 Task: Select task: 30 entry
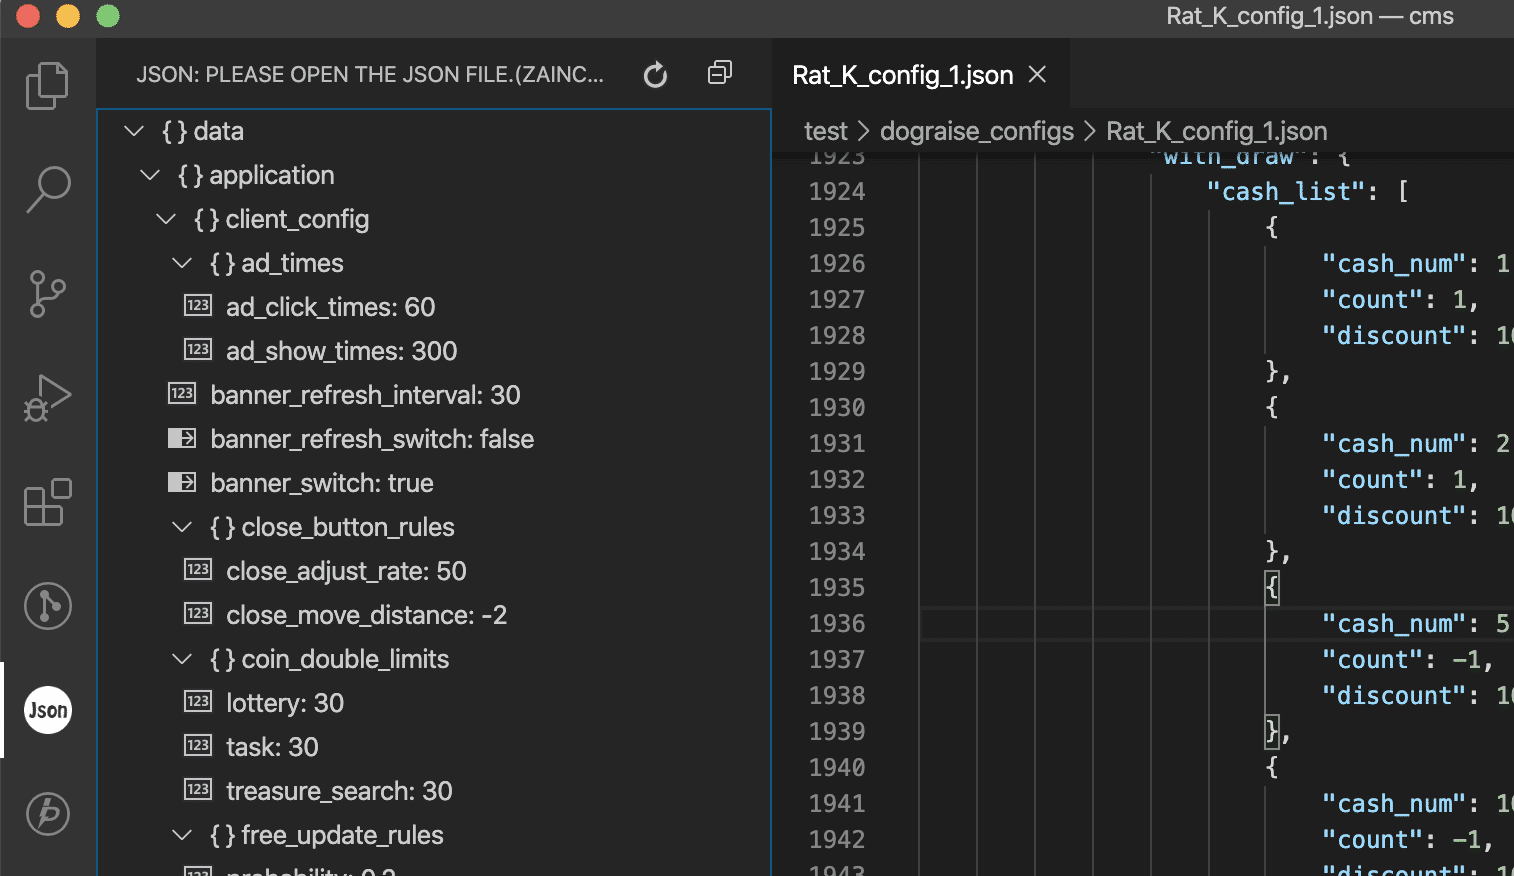(434, 747)
